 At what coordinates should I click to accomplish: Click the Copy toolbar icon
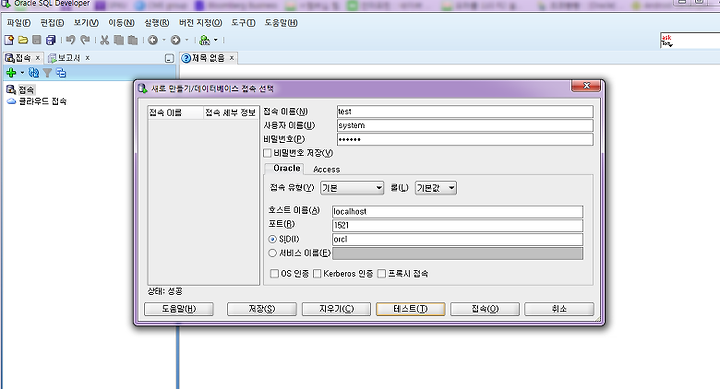(x=119, y=40)
